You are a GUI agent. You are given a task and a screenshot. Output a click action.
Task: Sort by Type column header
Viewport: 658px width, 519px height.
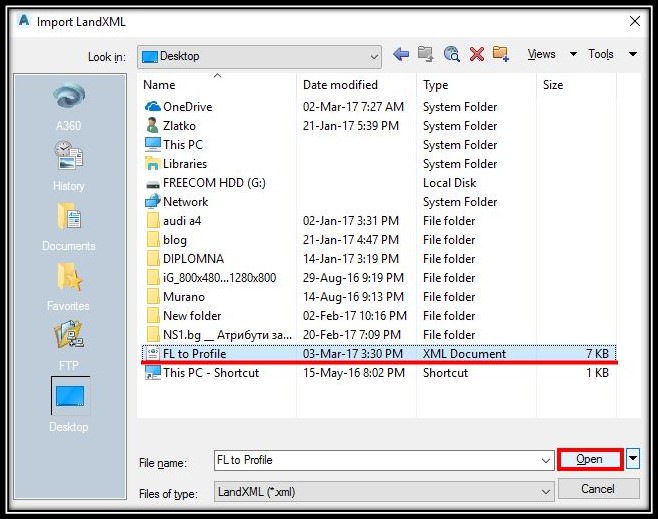pos(476,85)
